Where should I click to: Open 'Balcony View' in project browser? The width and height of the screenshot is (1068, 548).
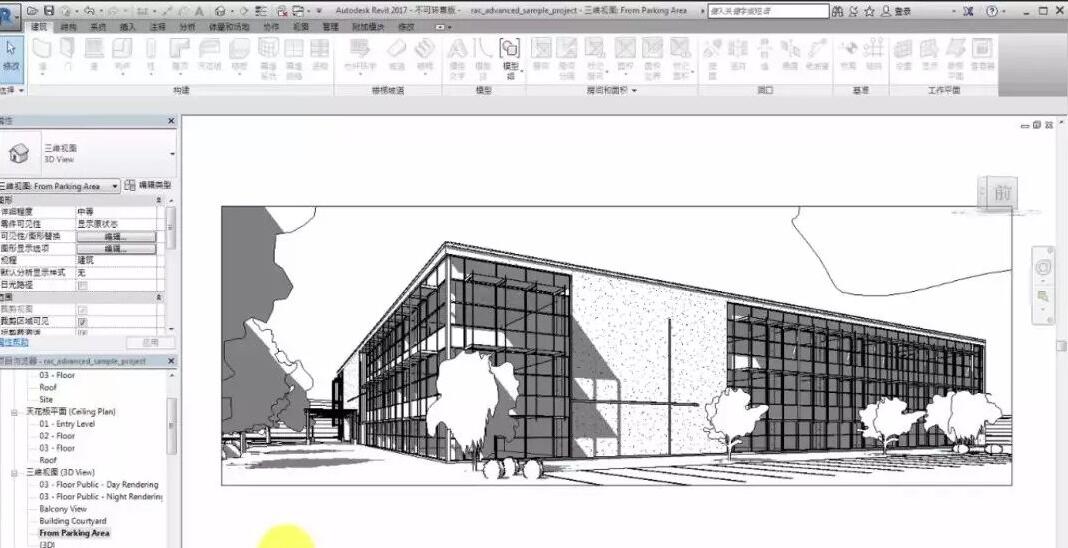click(x=63, y=509)
